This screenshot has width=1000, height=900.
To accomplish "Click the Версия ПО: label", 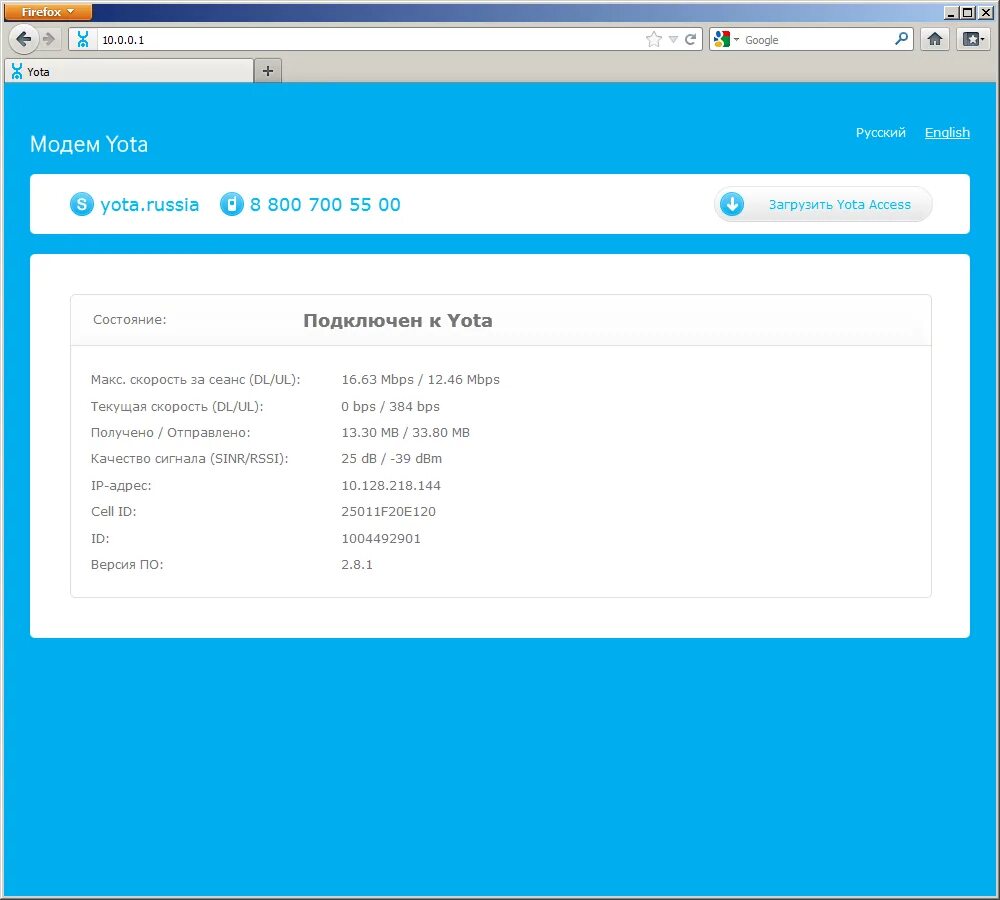I will 127,564.
